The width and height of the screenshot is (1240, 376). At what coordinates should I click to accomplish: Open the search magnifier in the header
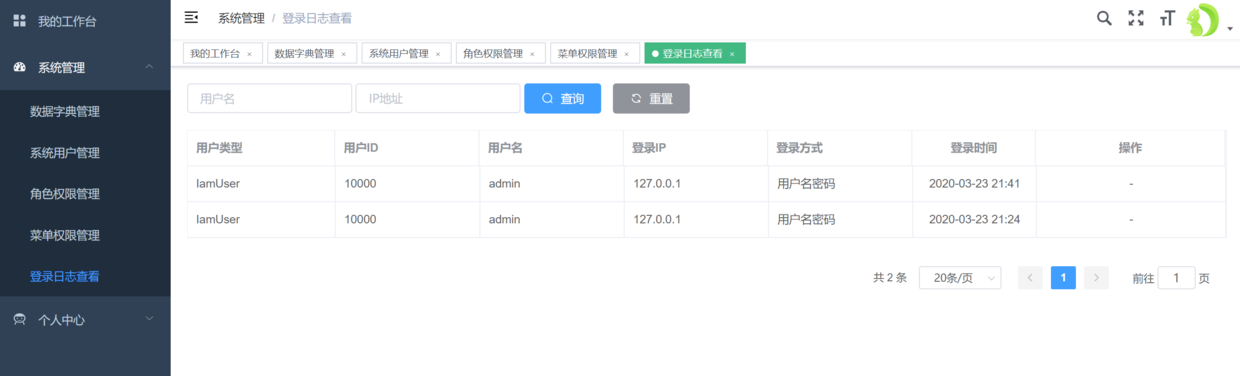1104,18
